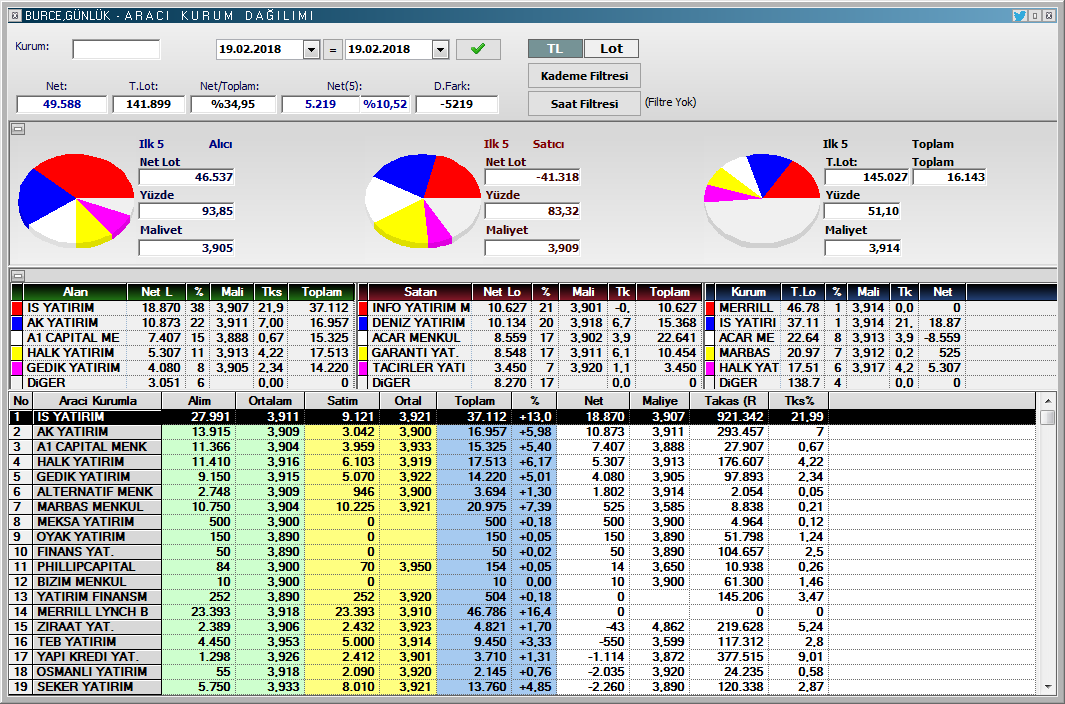Switch to Lot view toggle
Viewport: 1065px width, 704px height.
(611, 48)
